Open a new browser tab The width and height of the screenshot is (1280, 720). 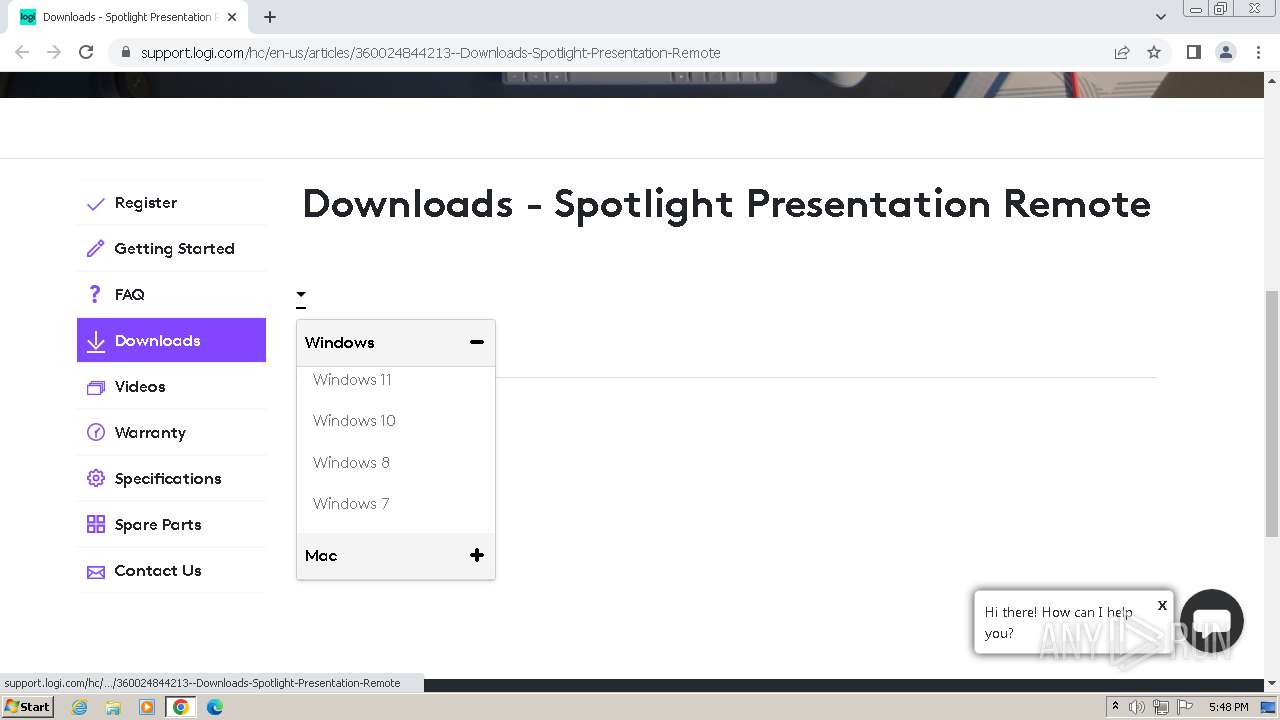coord(270,17)
